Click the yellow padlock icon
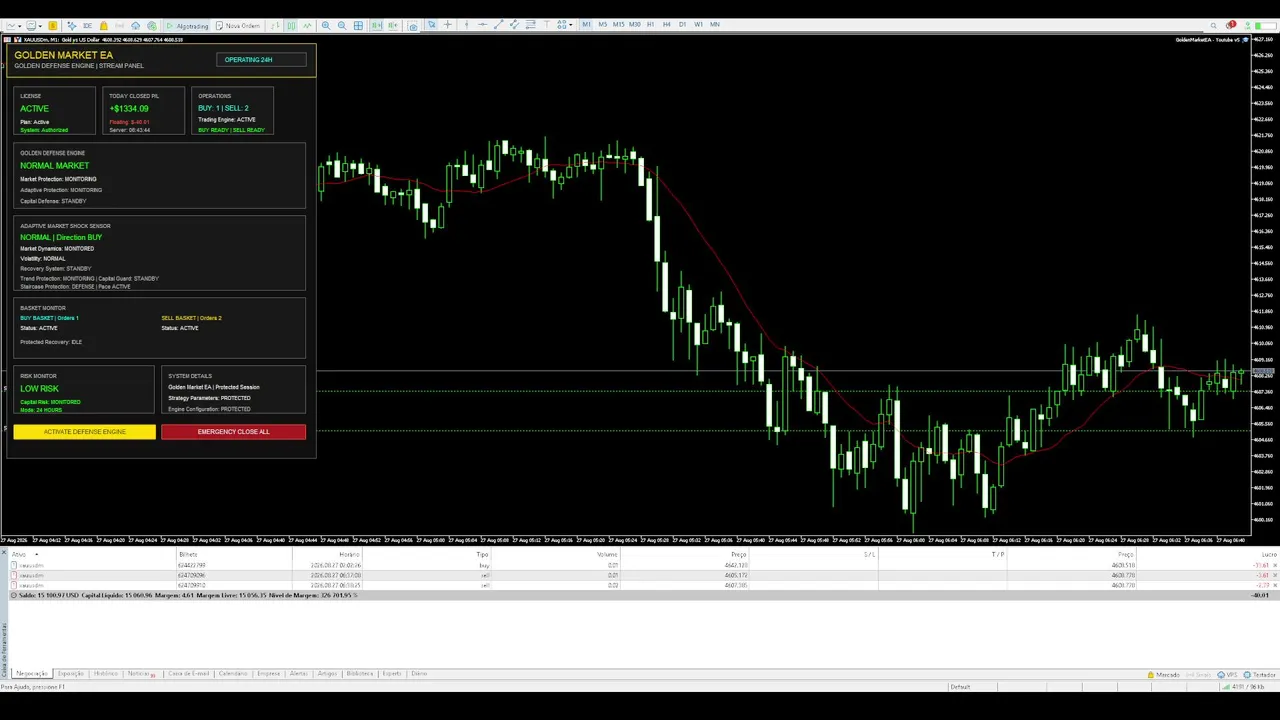Viewport: 1280px width, 720px height. (103, 25)
